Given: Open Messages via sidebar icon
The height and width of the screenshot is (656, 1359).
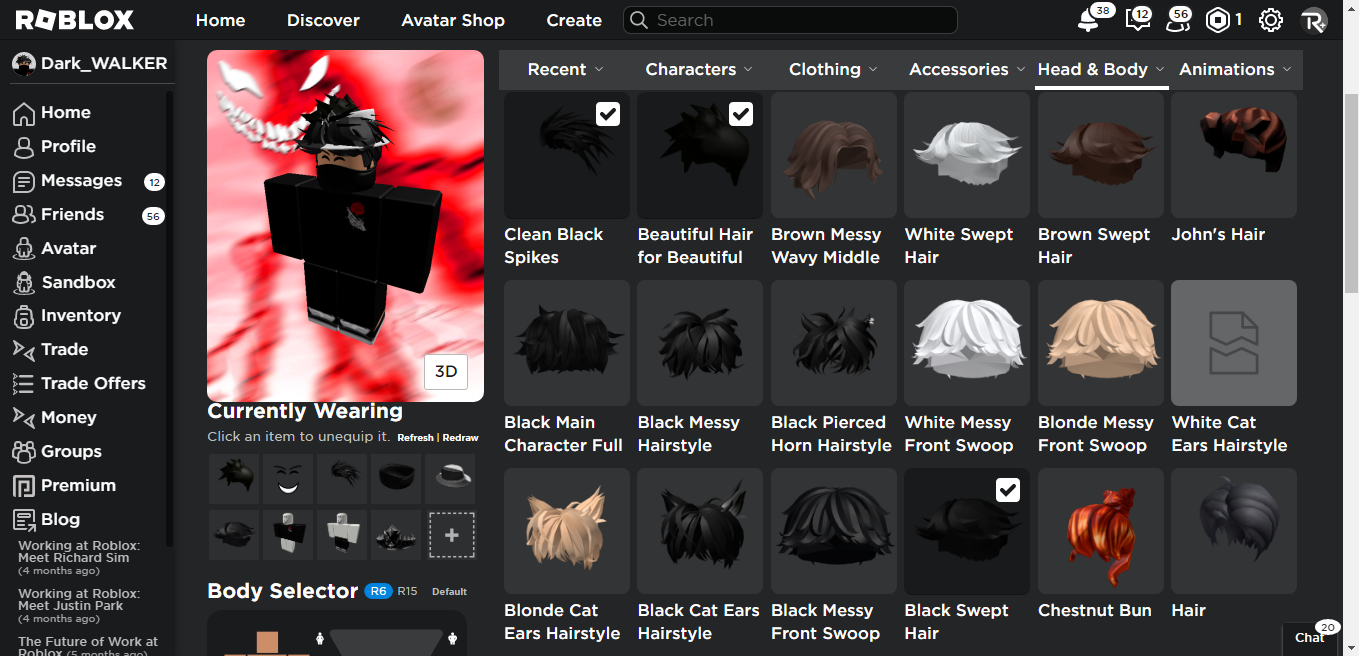Looking at the screenshot, I should pyautogui.click(x=24, y=181).
